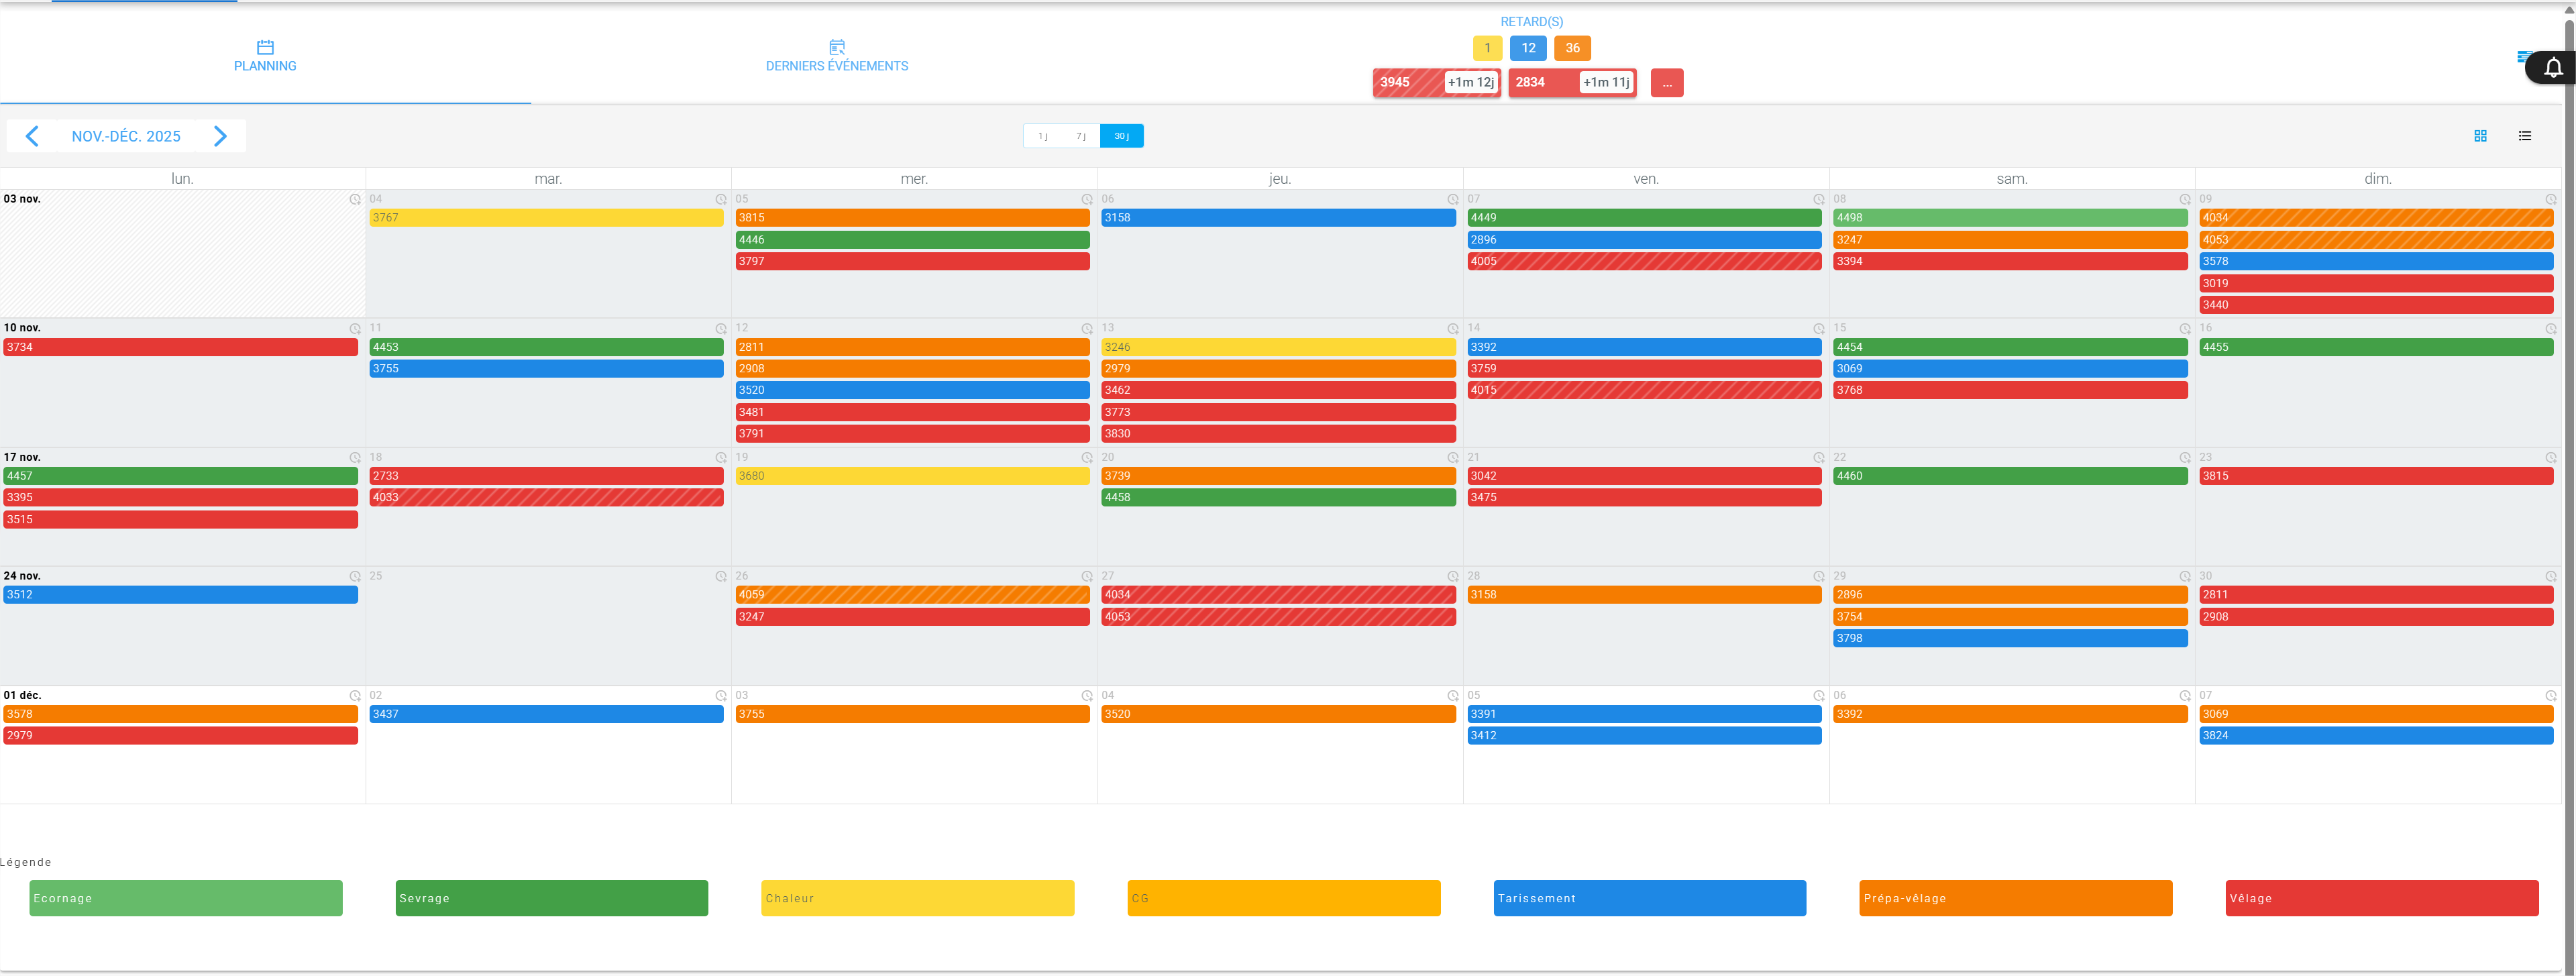Open the Derniers événements tab
This screenshot has width=2576, height=976.
[x=837, y=56]
